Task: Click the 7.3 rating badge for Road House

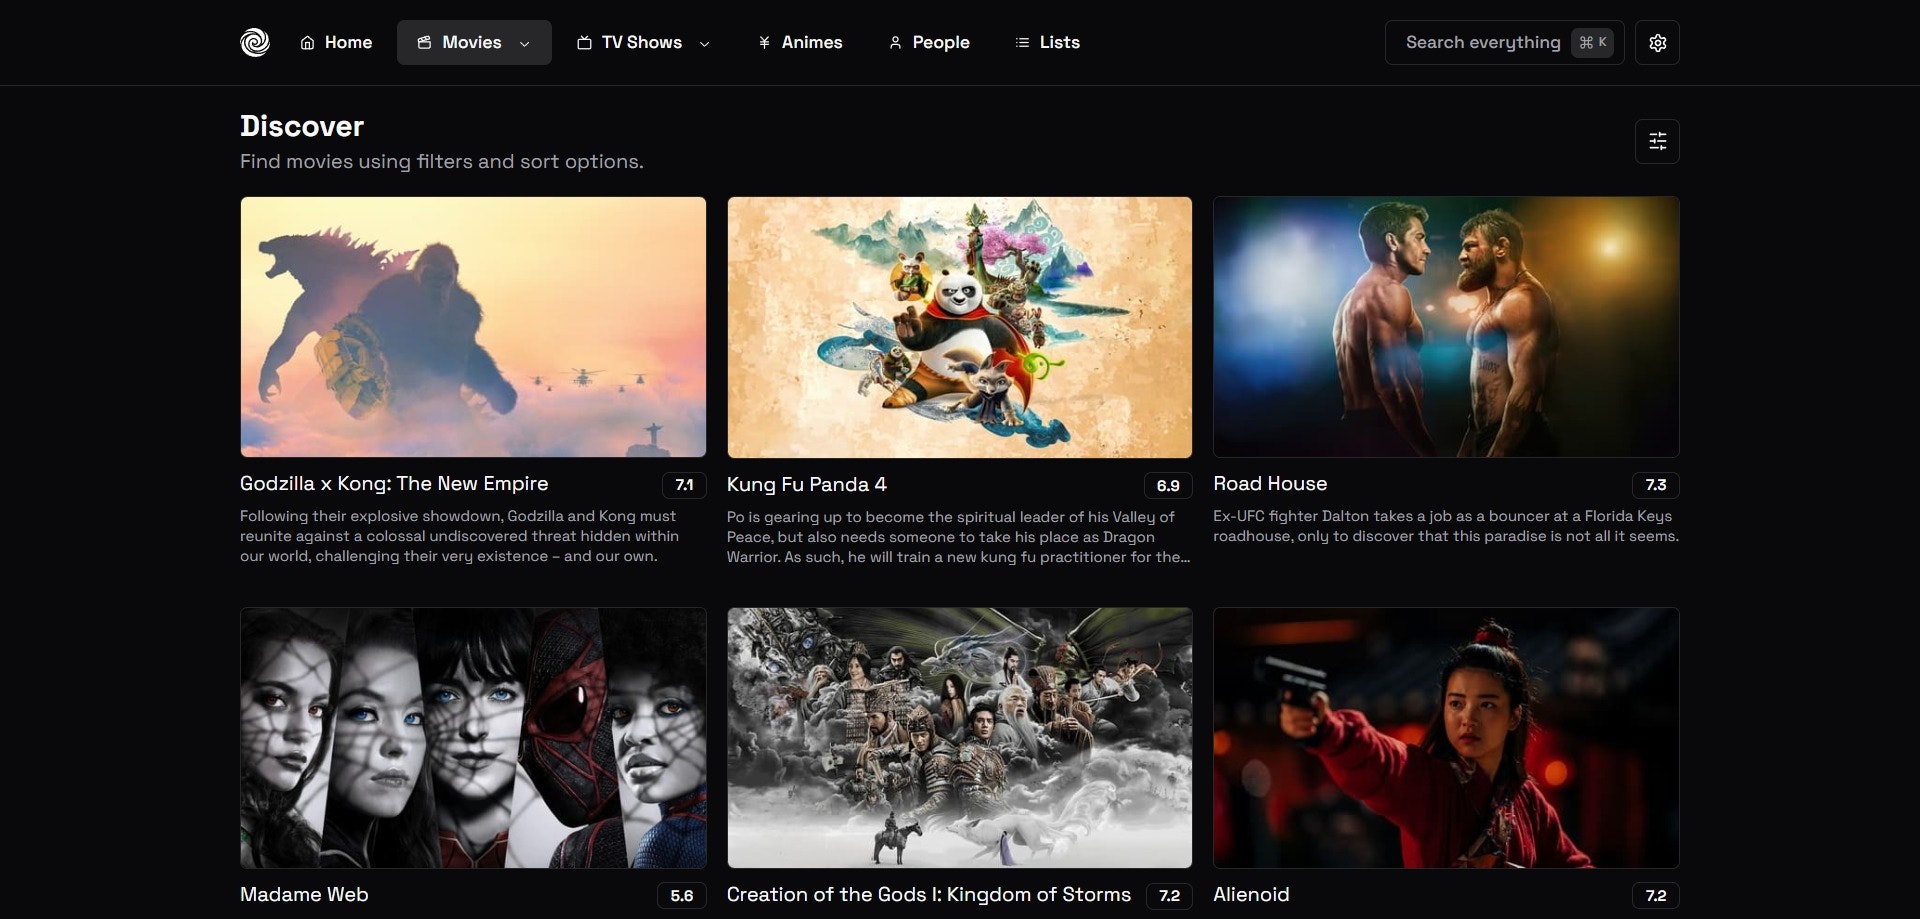Action: (1656, 485)
